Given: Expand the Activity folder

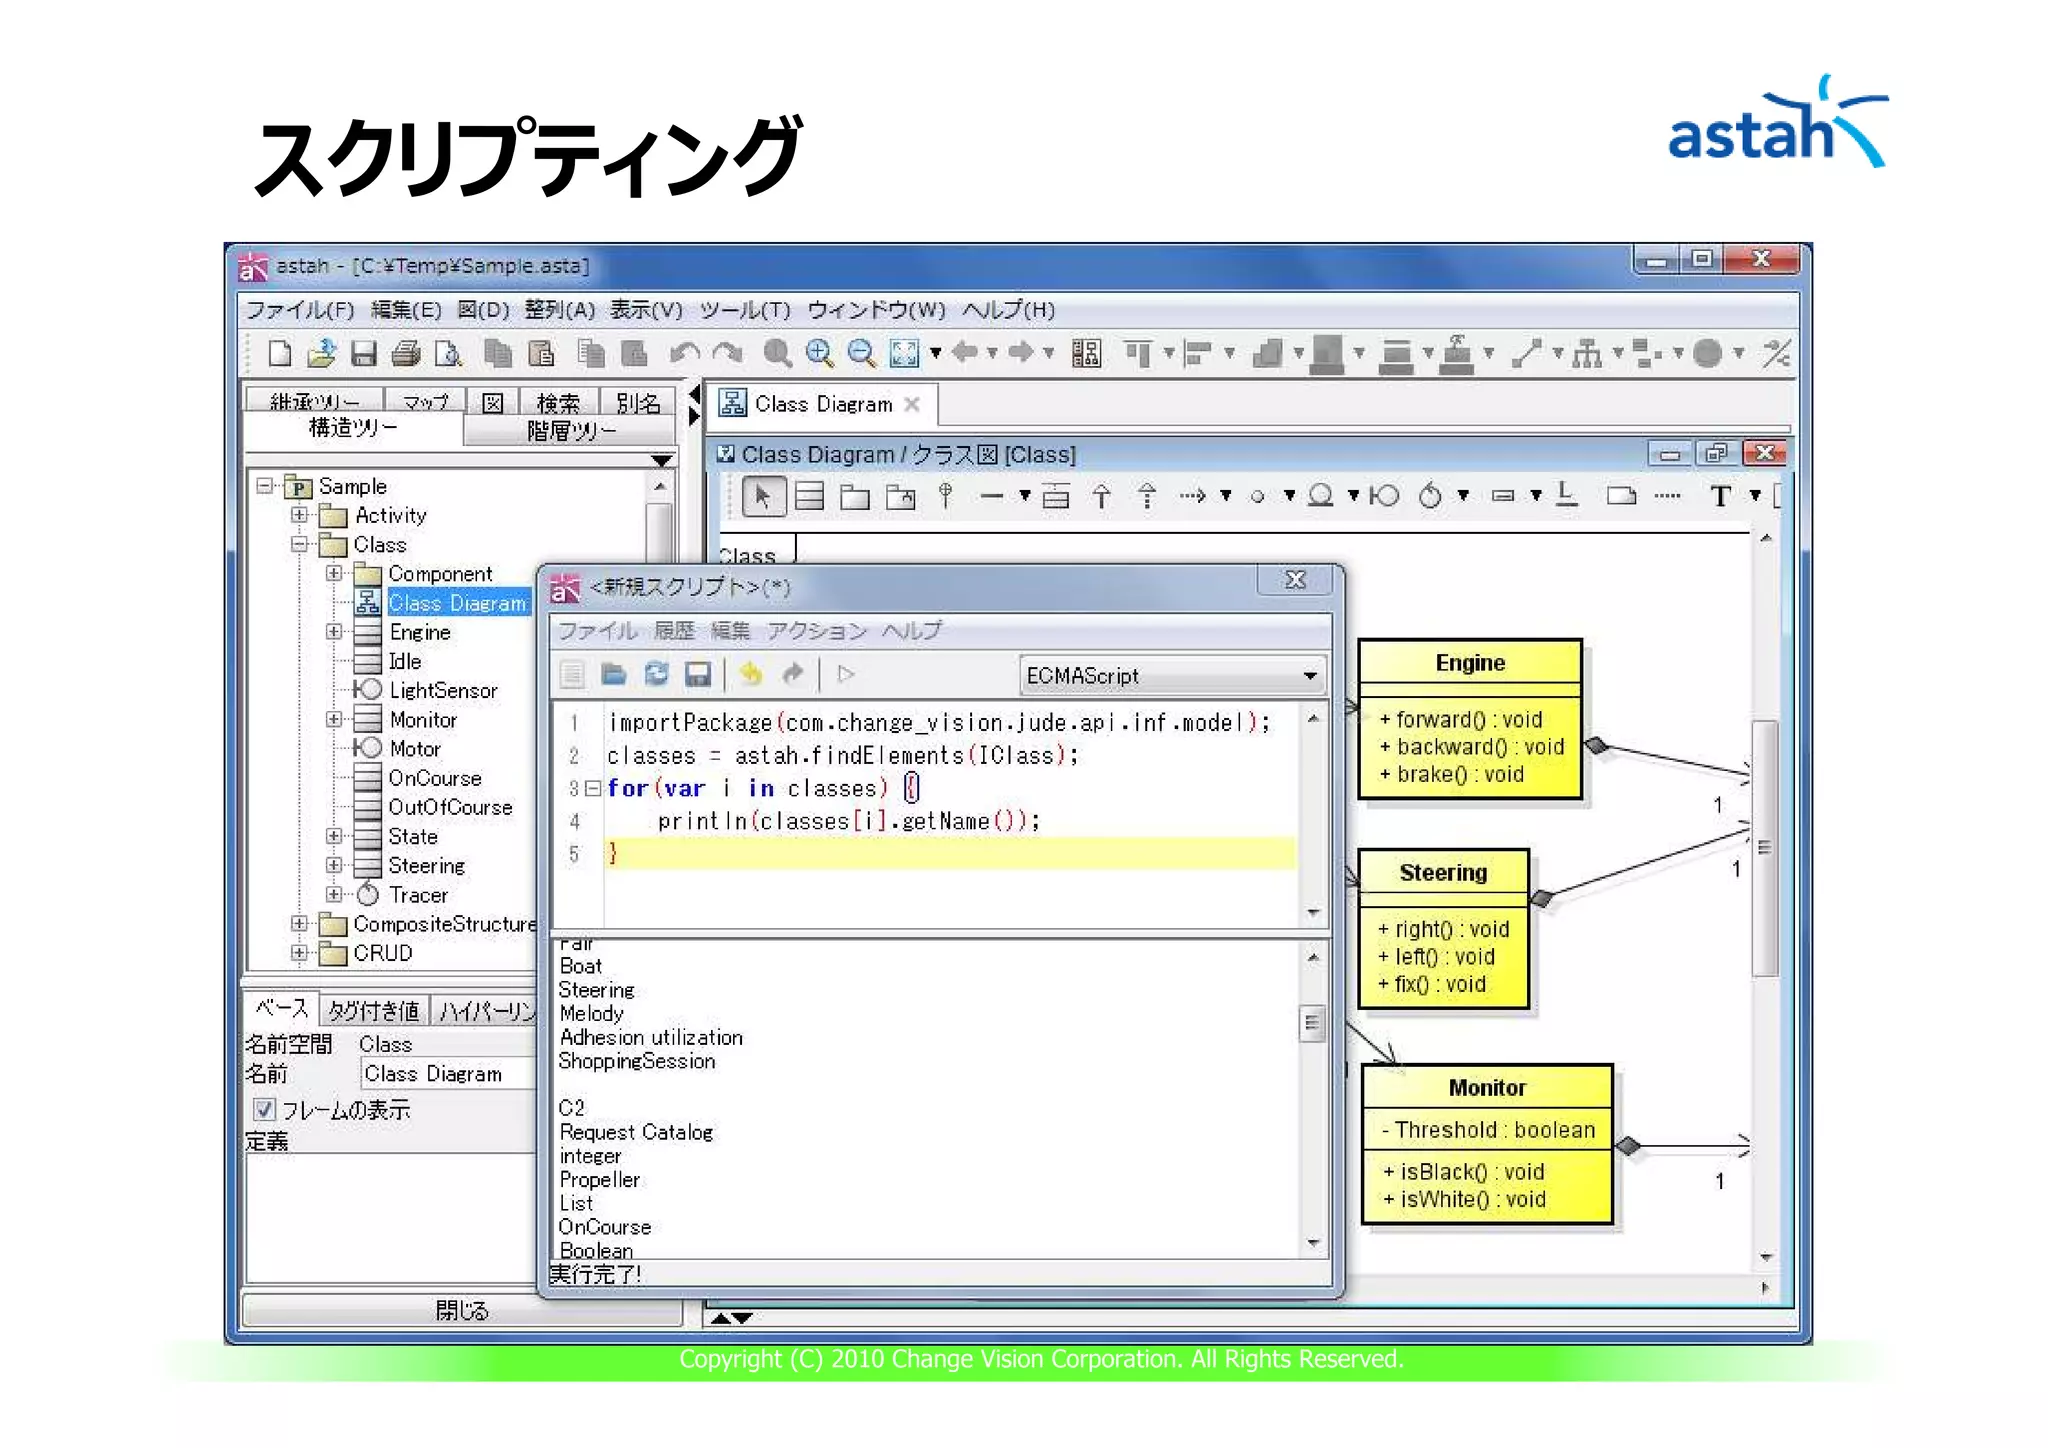Looking at the screenshot, I should point(299,515).
